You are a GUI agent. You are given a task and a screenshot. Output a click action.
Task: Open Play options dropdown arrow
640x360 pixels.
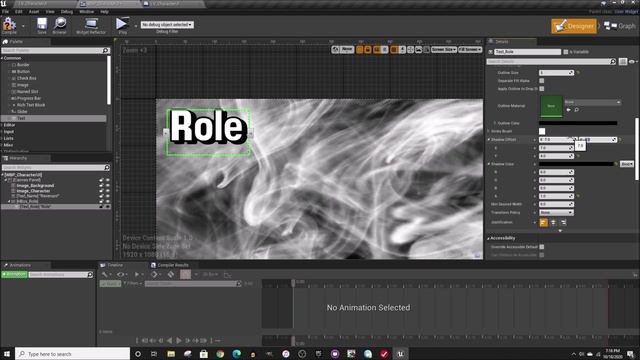pos(136,26)
